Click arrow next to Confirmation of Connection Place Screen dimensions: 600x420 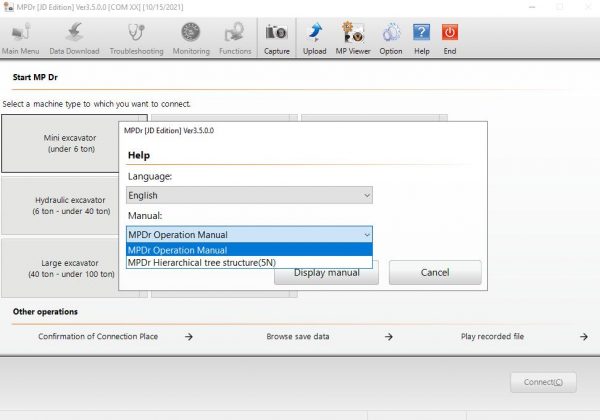(189, 337)
